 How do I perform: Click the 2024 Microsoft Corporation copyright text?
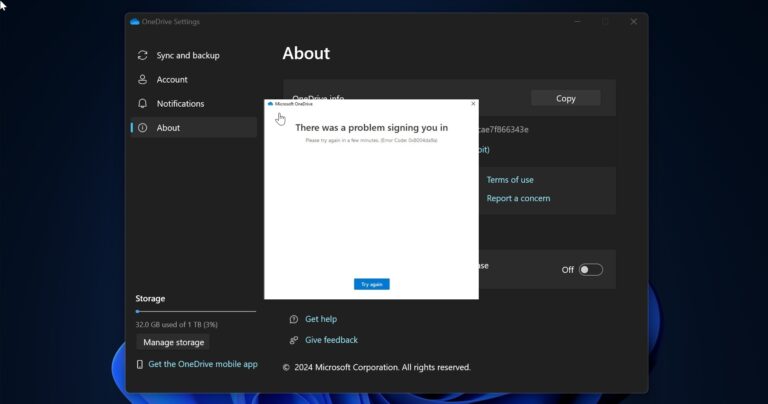point(377,367)
